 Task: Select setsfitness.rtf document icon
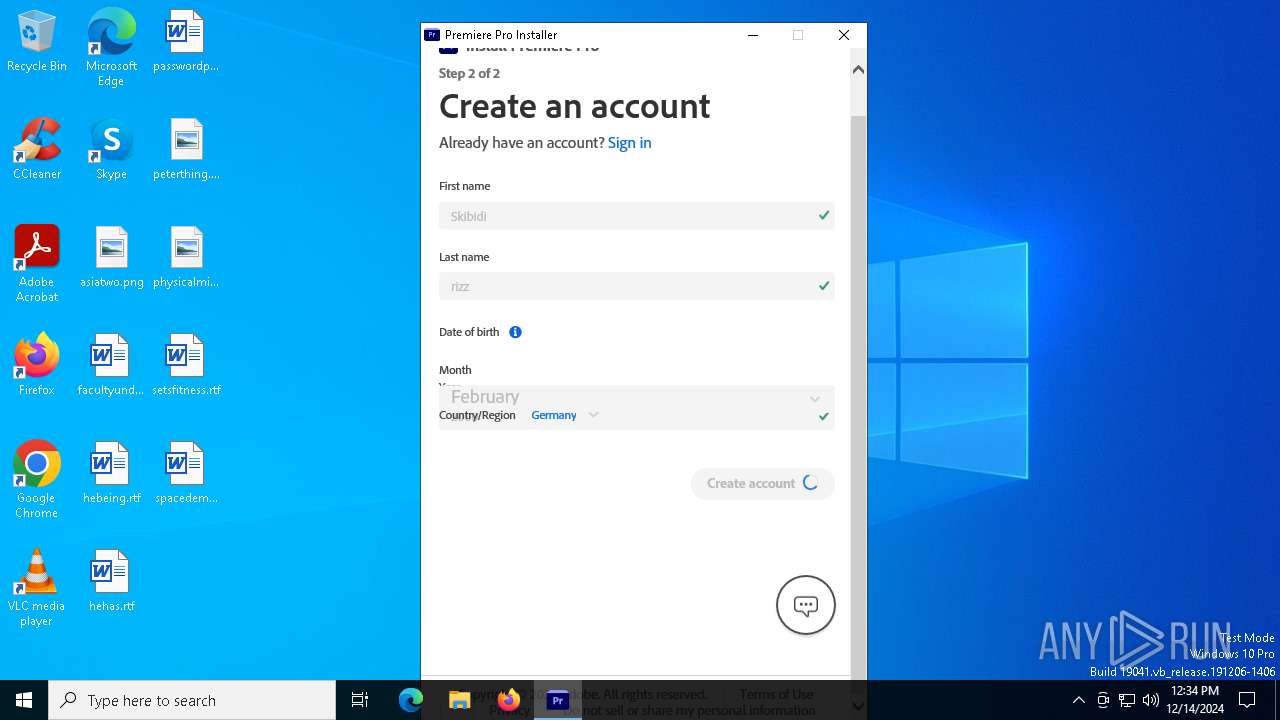click(186, 366)
